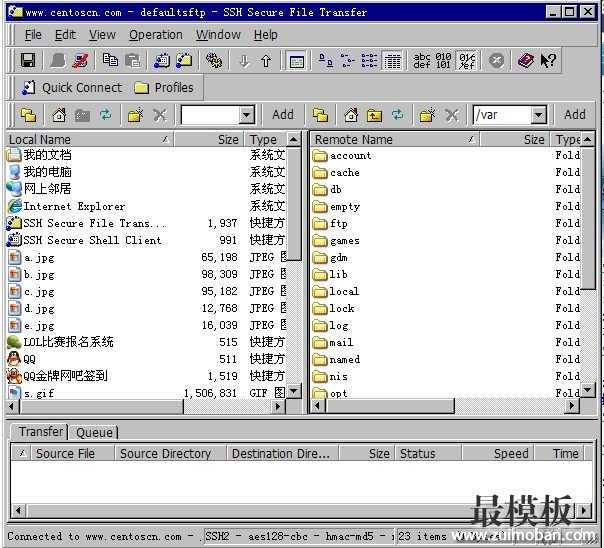
Task: Open a new terminal window icon
Action: pos(162,60)
